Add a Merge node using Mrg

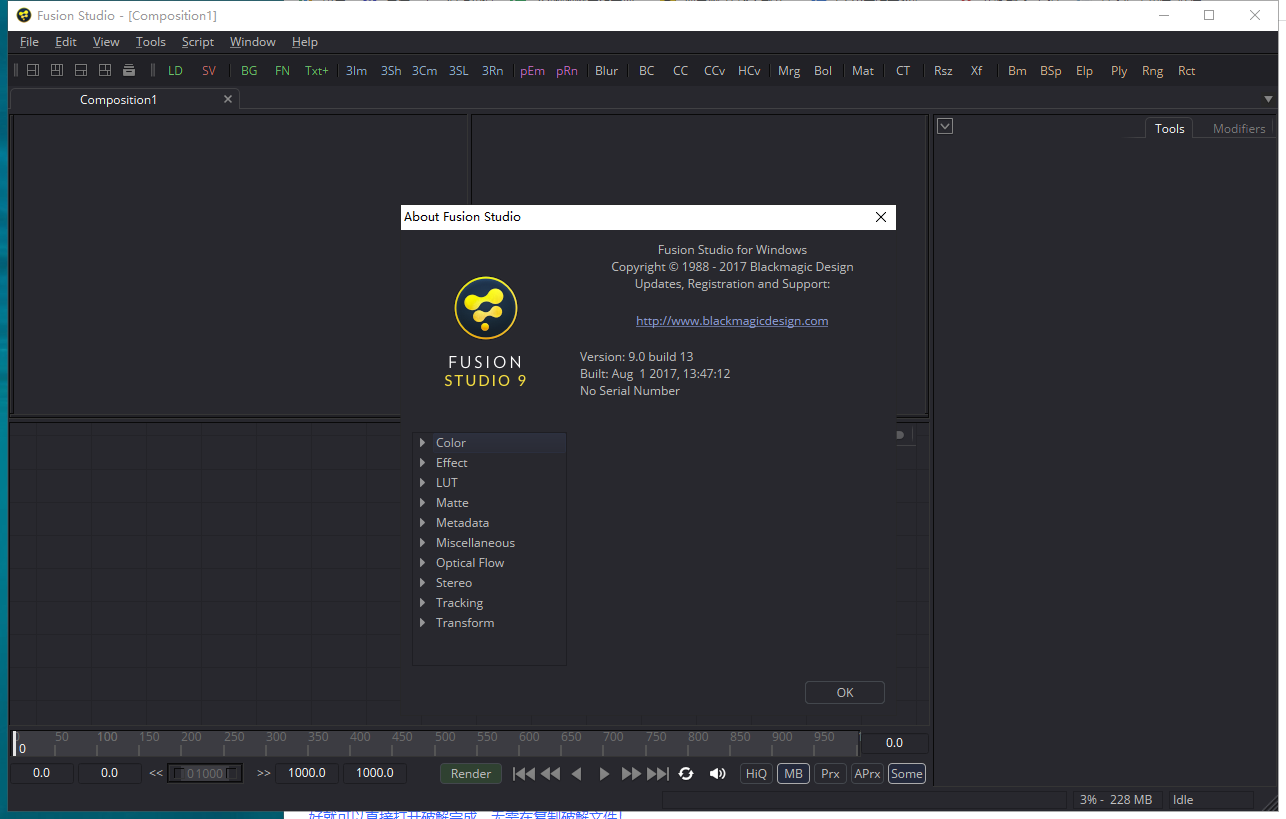tap(789, 70)
